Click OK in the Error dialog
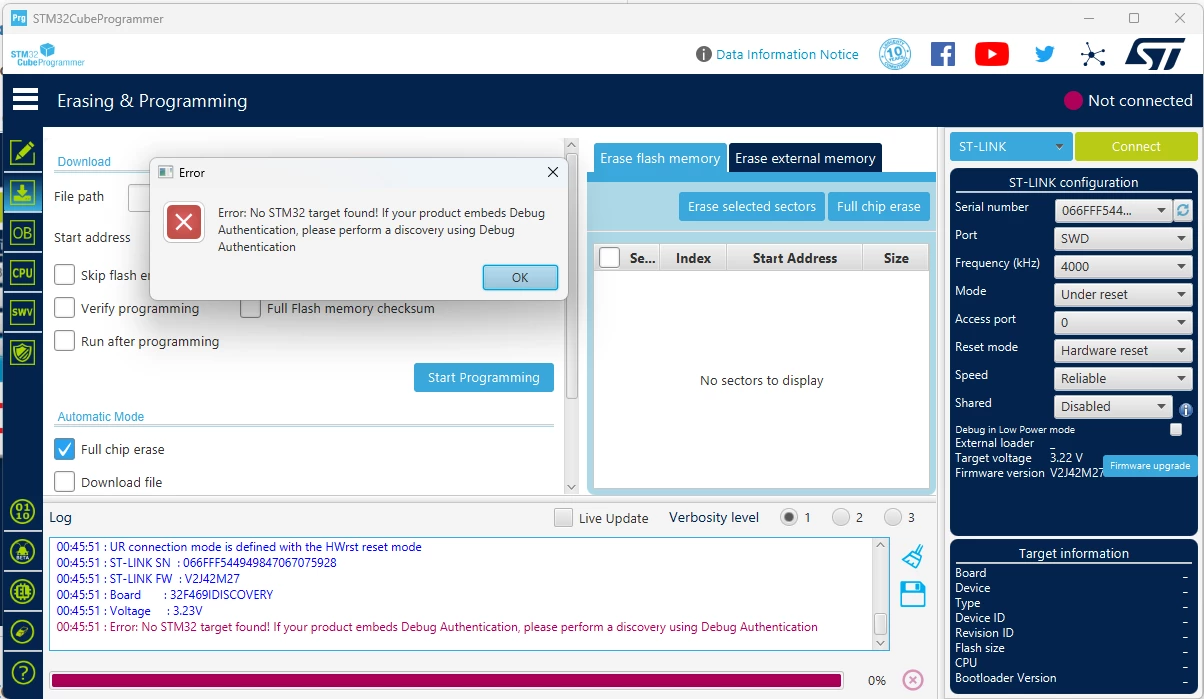Screen dimensions: 1204x699 520,277
